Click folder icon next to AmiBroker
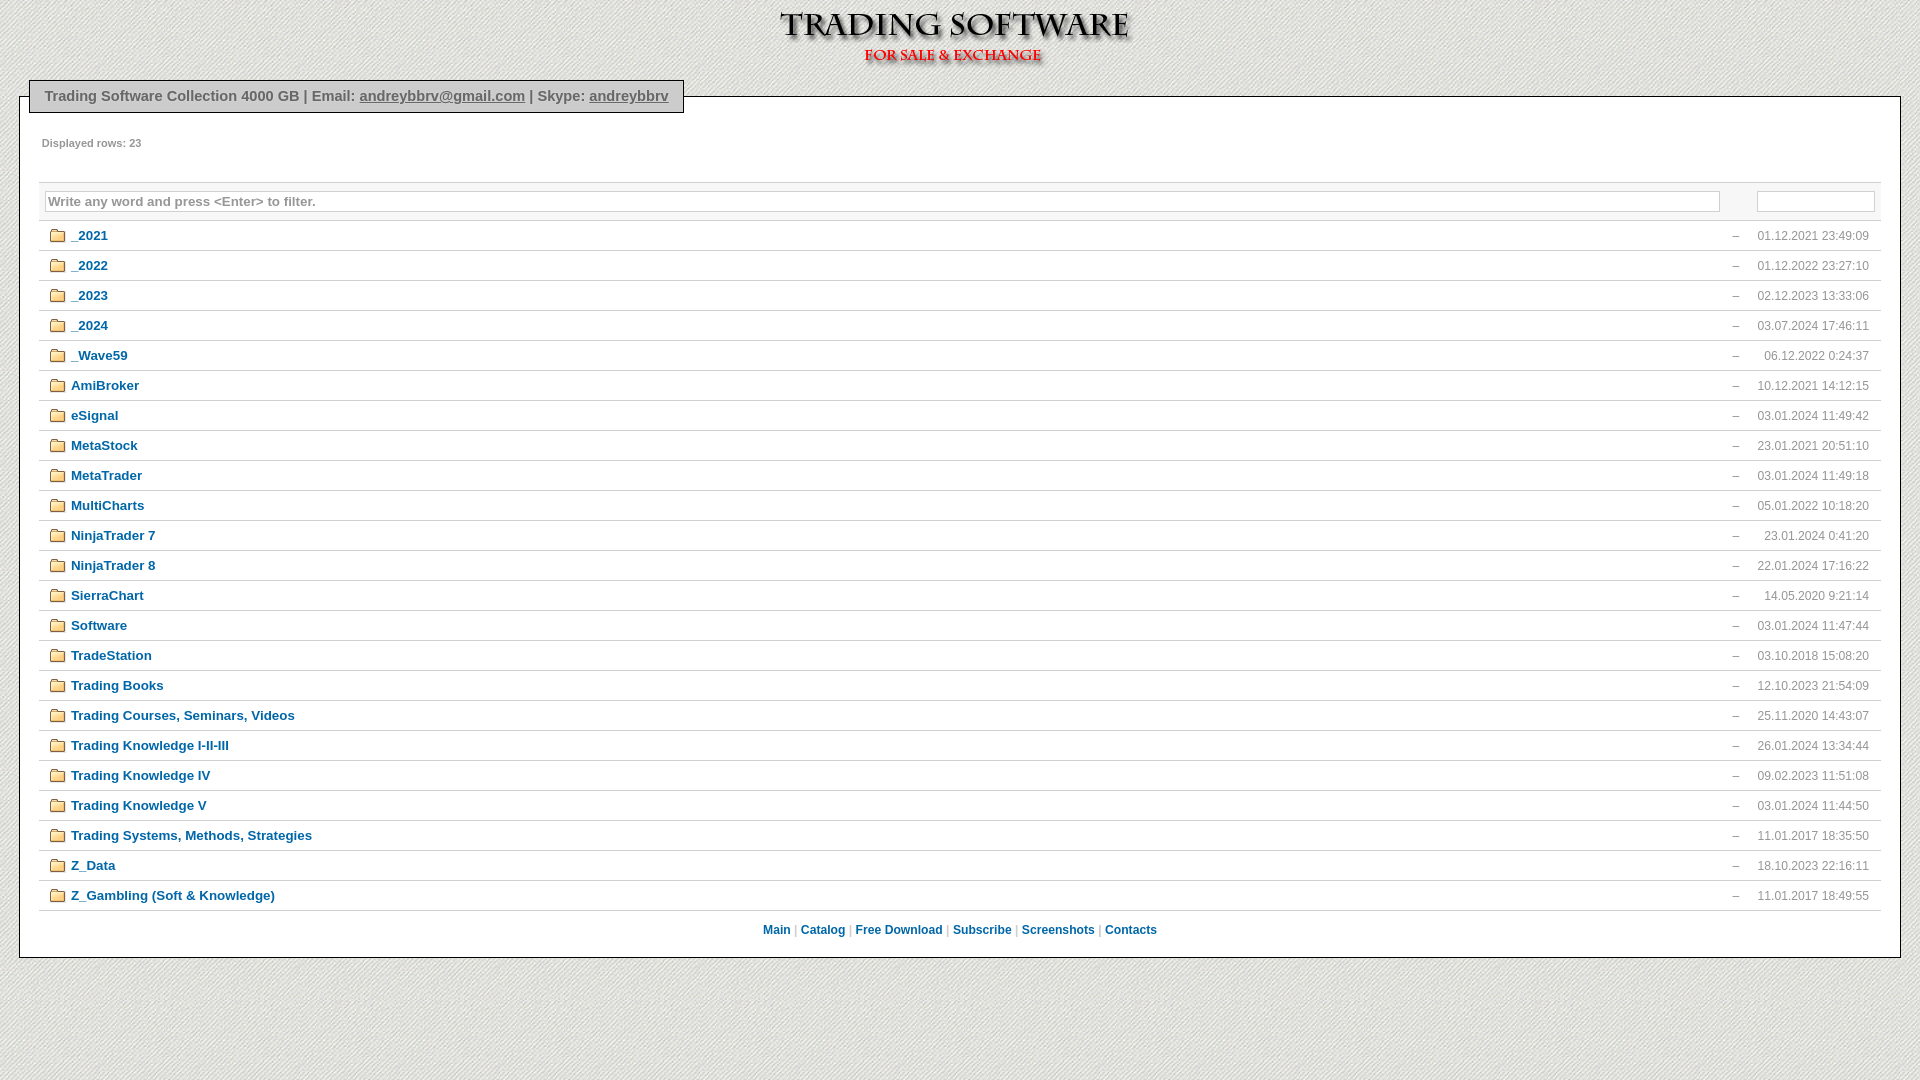 pos(57,386)
